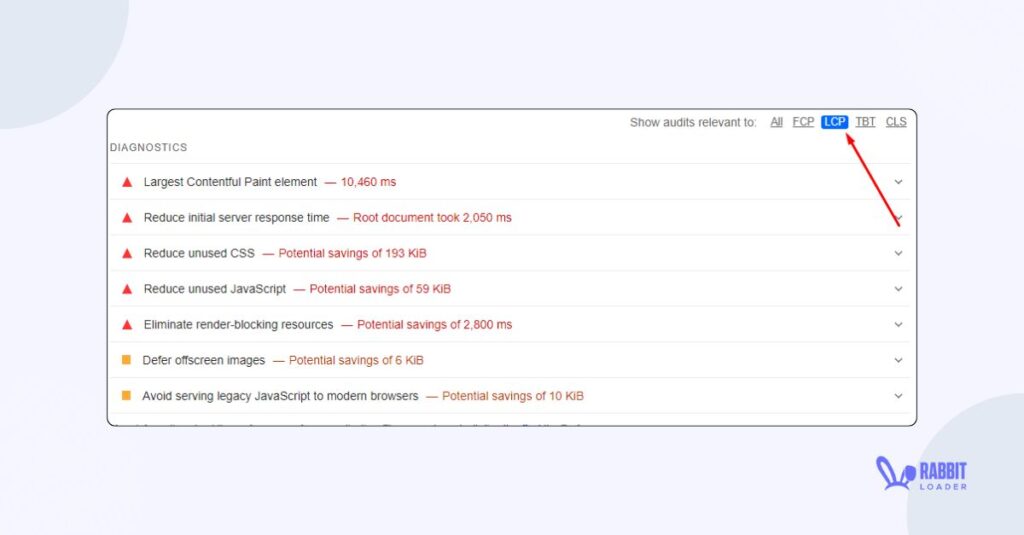Viewport: 1024px width, 535px height.
Task: Click Show audits relevant to label
Action: coord(693,122)
